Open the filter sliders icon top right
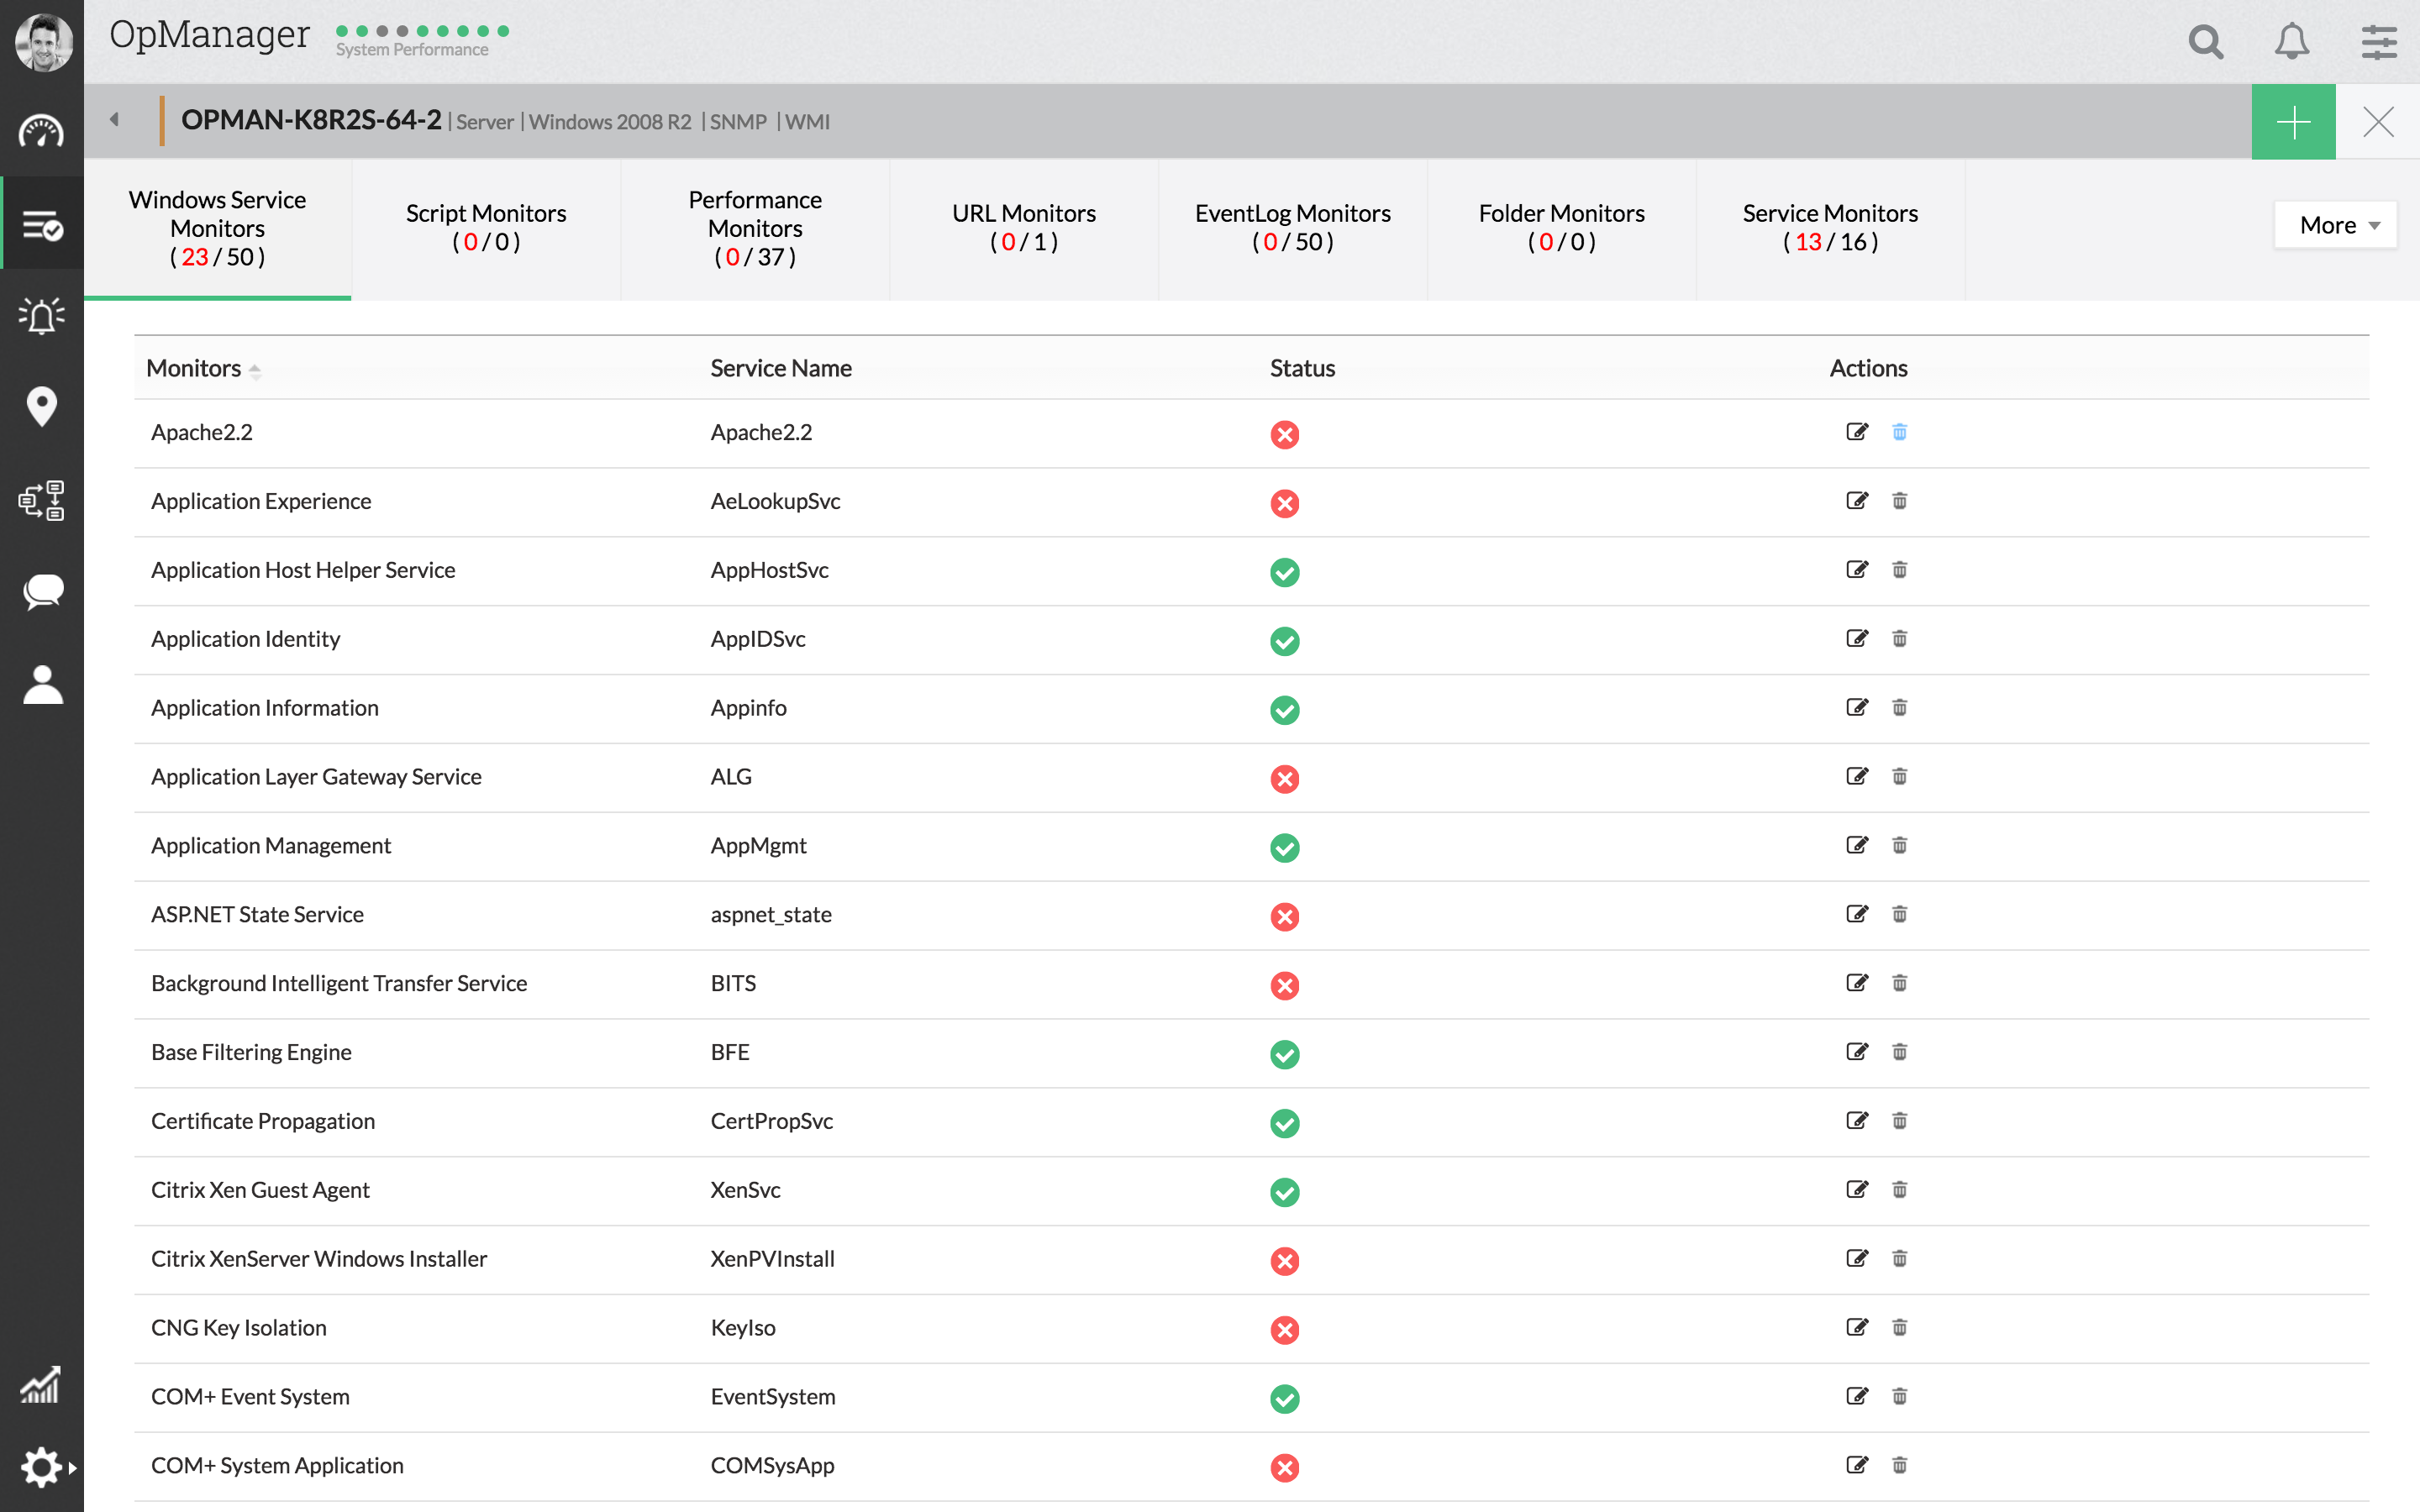 tap(2378, 42)
